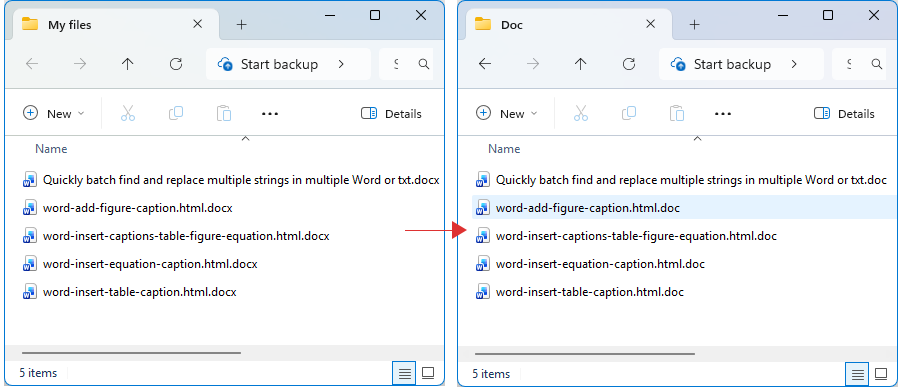
Task: Click horizontal scrollbar in Doc window
Action: point(585,353)
